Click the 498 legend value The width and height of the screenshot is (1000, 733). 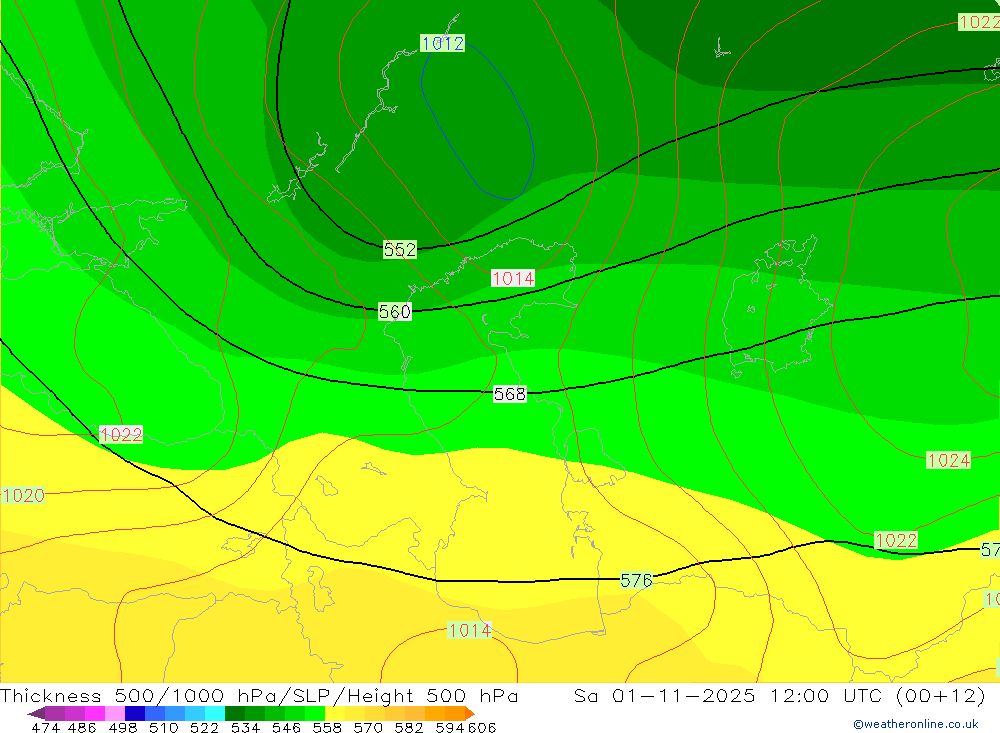tap(121, 727)
